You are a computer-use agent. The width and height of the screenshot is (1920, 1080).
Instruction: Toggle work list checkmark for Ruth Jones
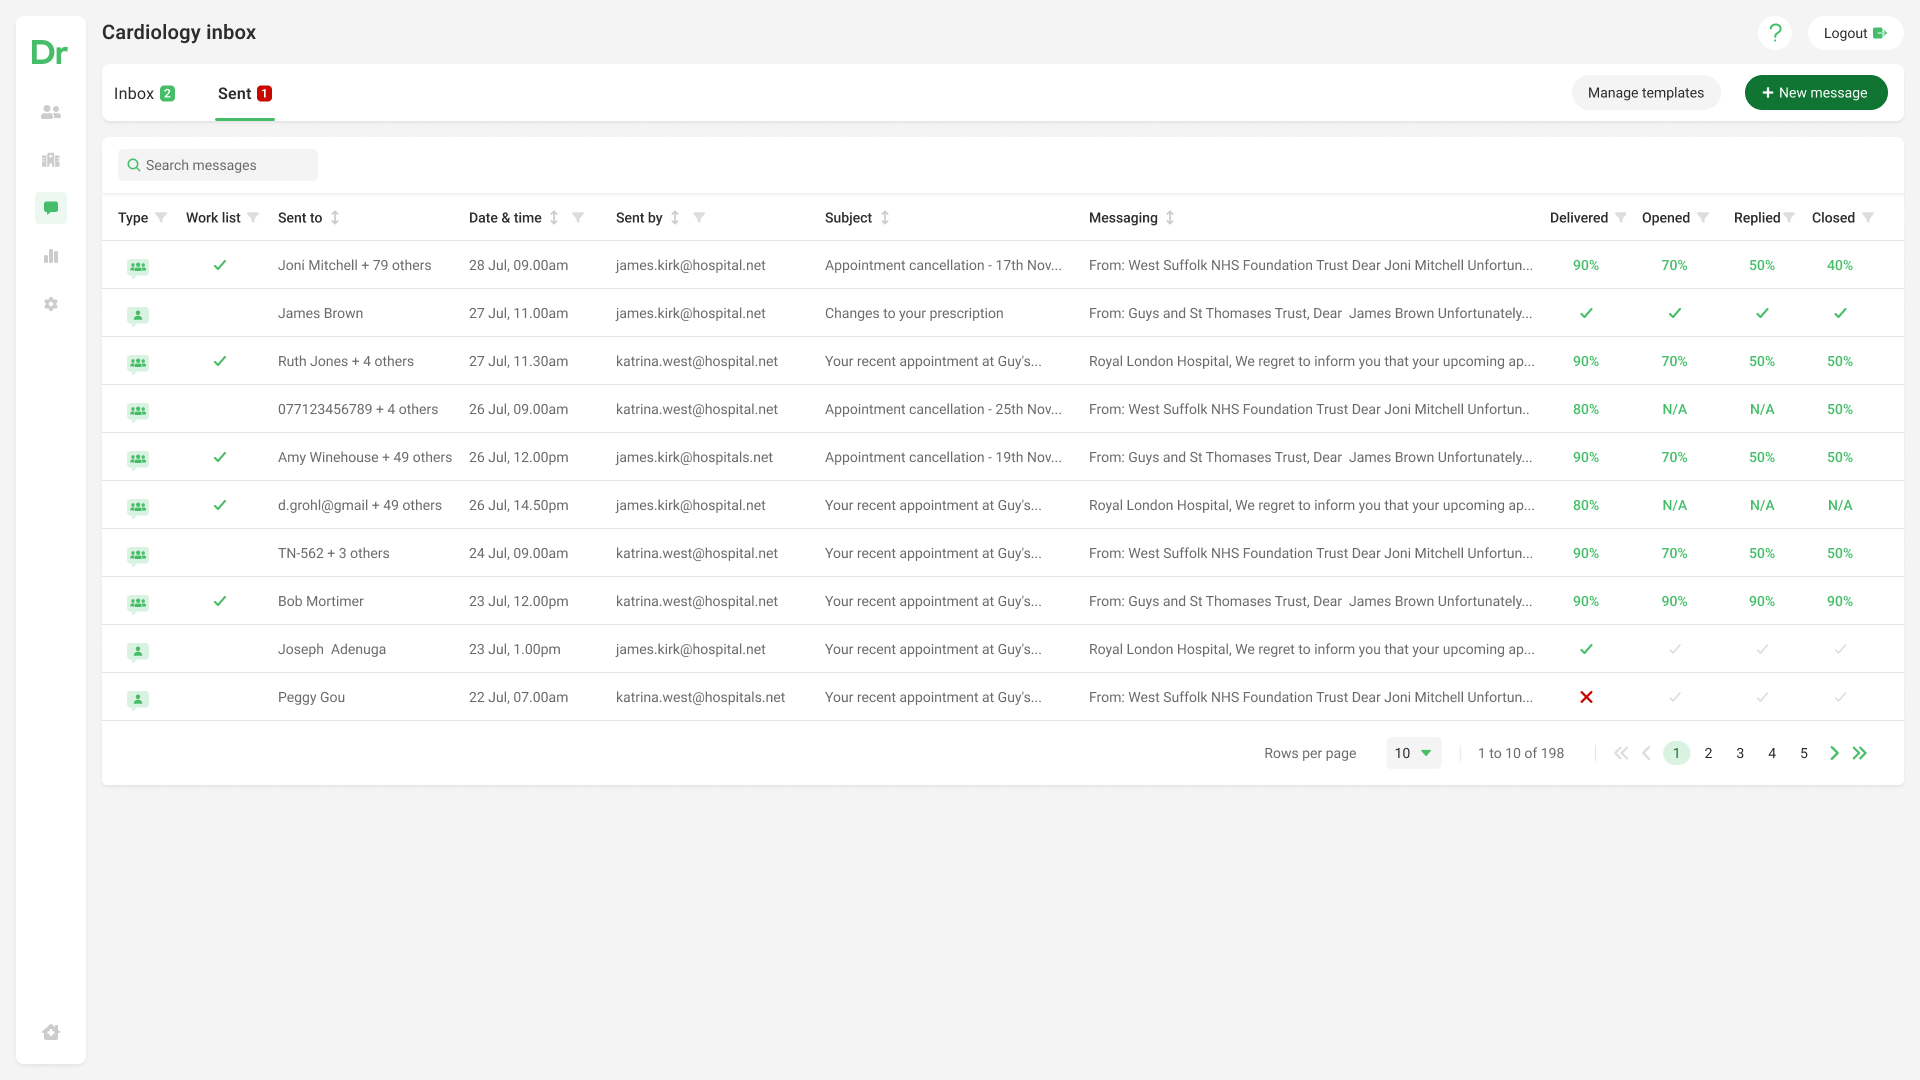(220, 361)
